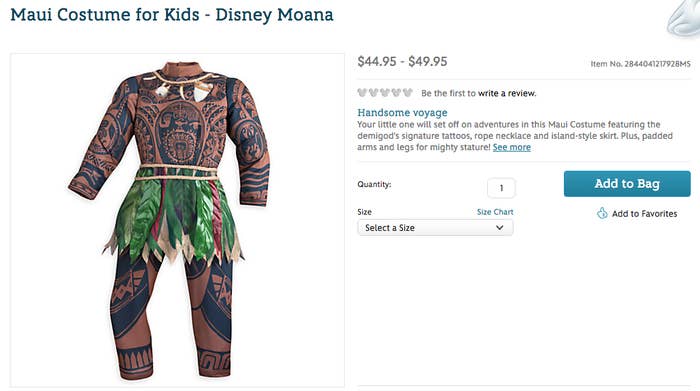The image size is (700, 391).
Task: Focus the Quantity input field
Action: pyautogui.click(x=501, y=188)
